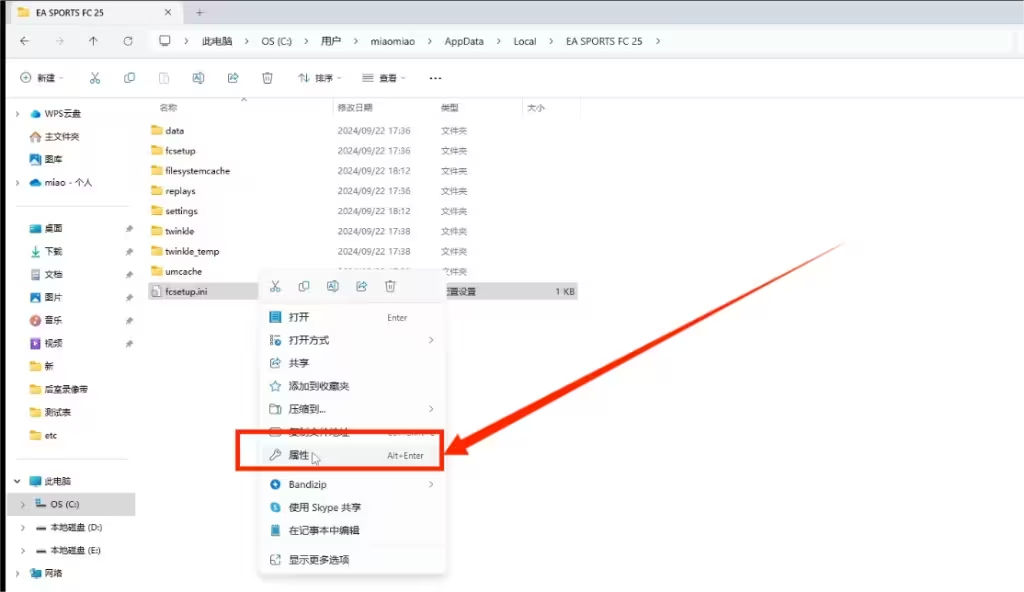Expand 打开方式 submenu
The height and width of the screenshot is (592, 1024).
[x=352, y=340]
